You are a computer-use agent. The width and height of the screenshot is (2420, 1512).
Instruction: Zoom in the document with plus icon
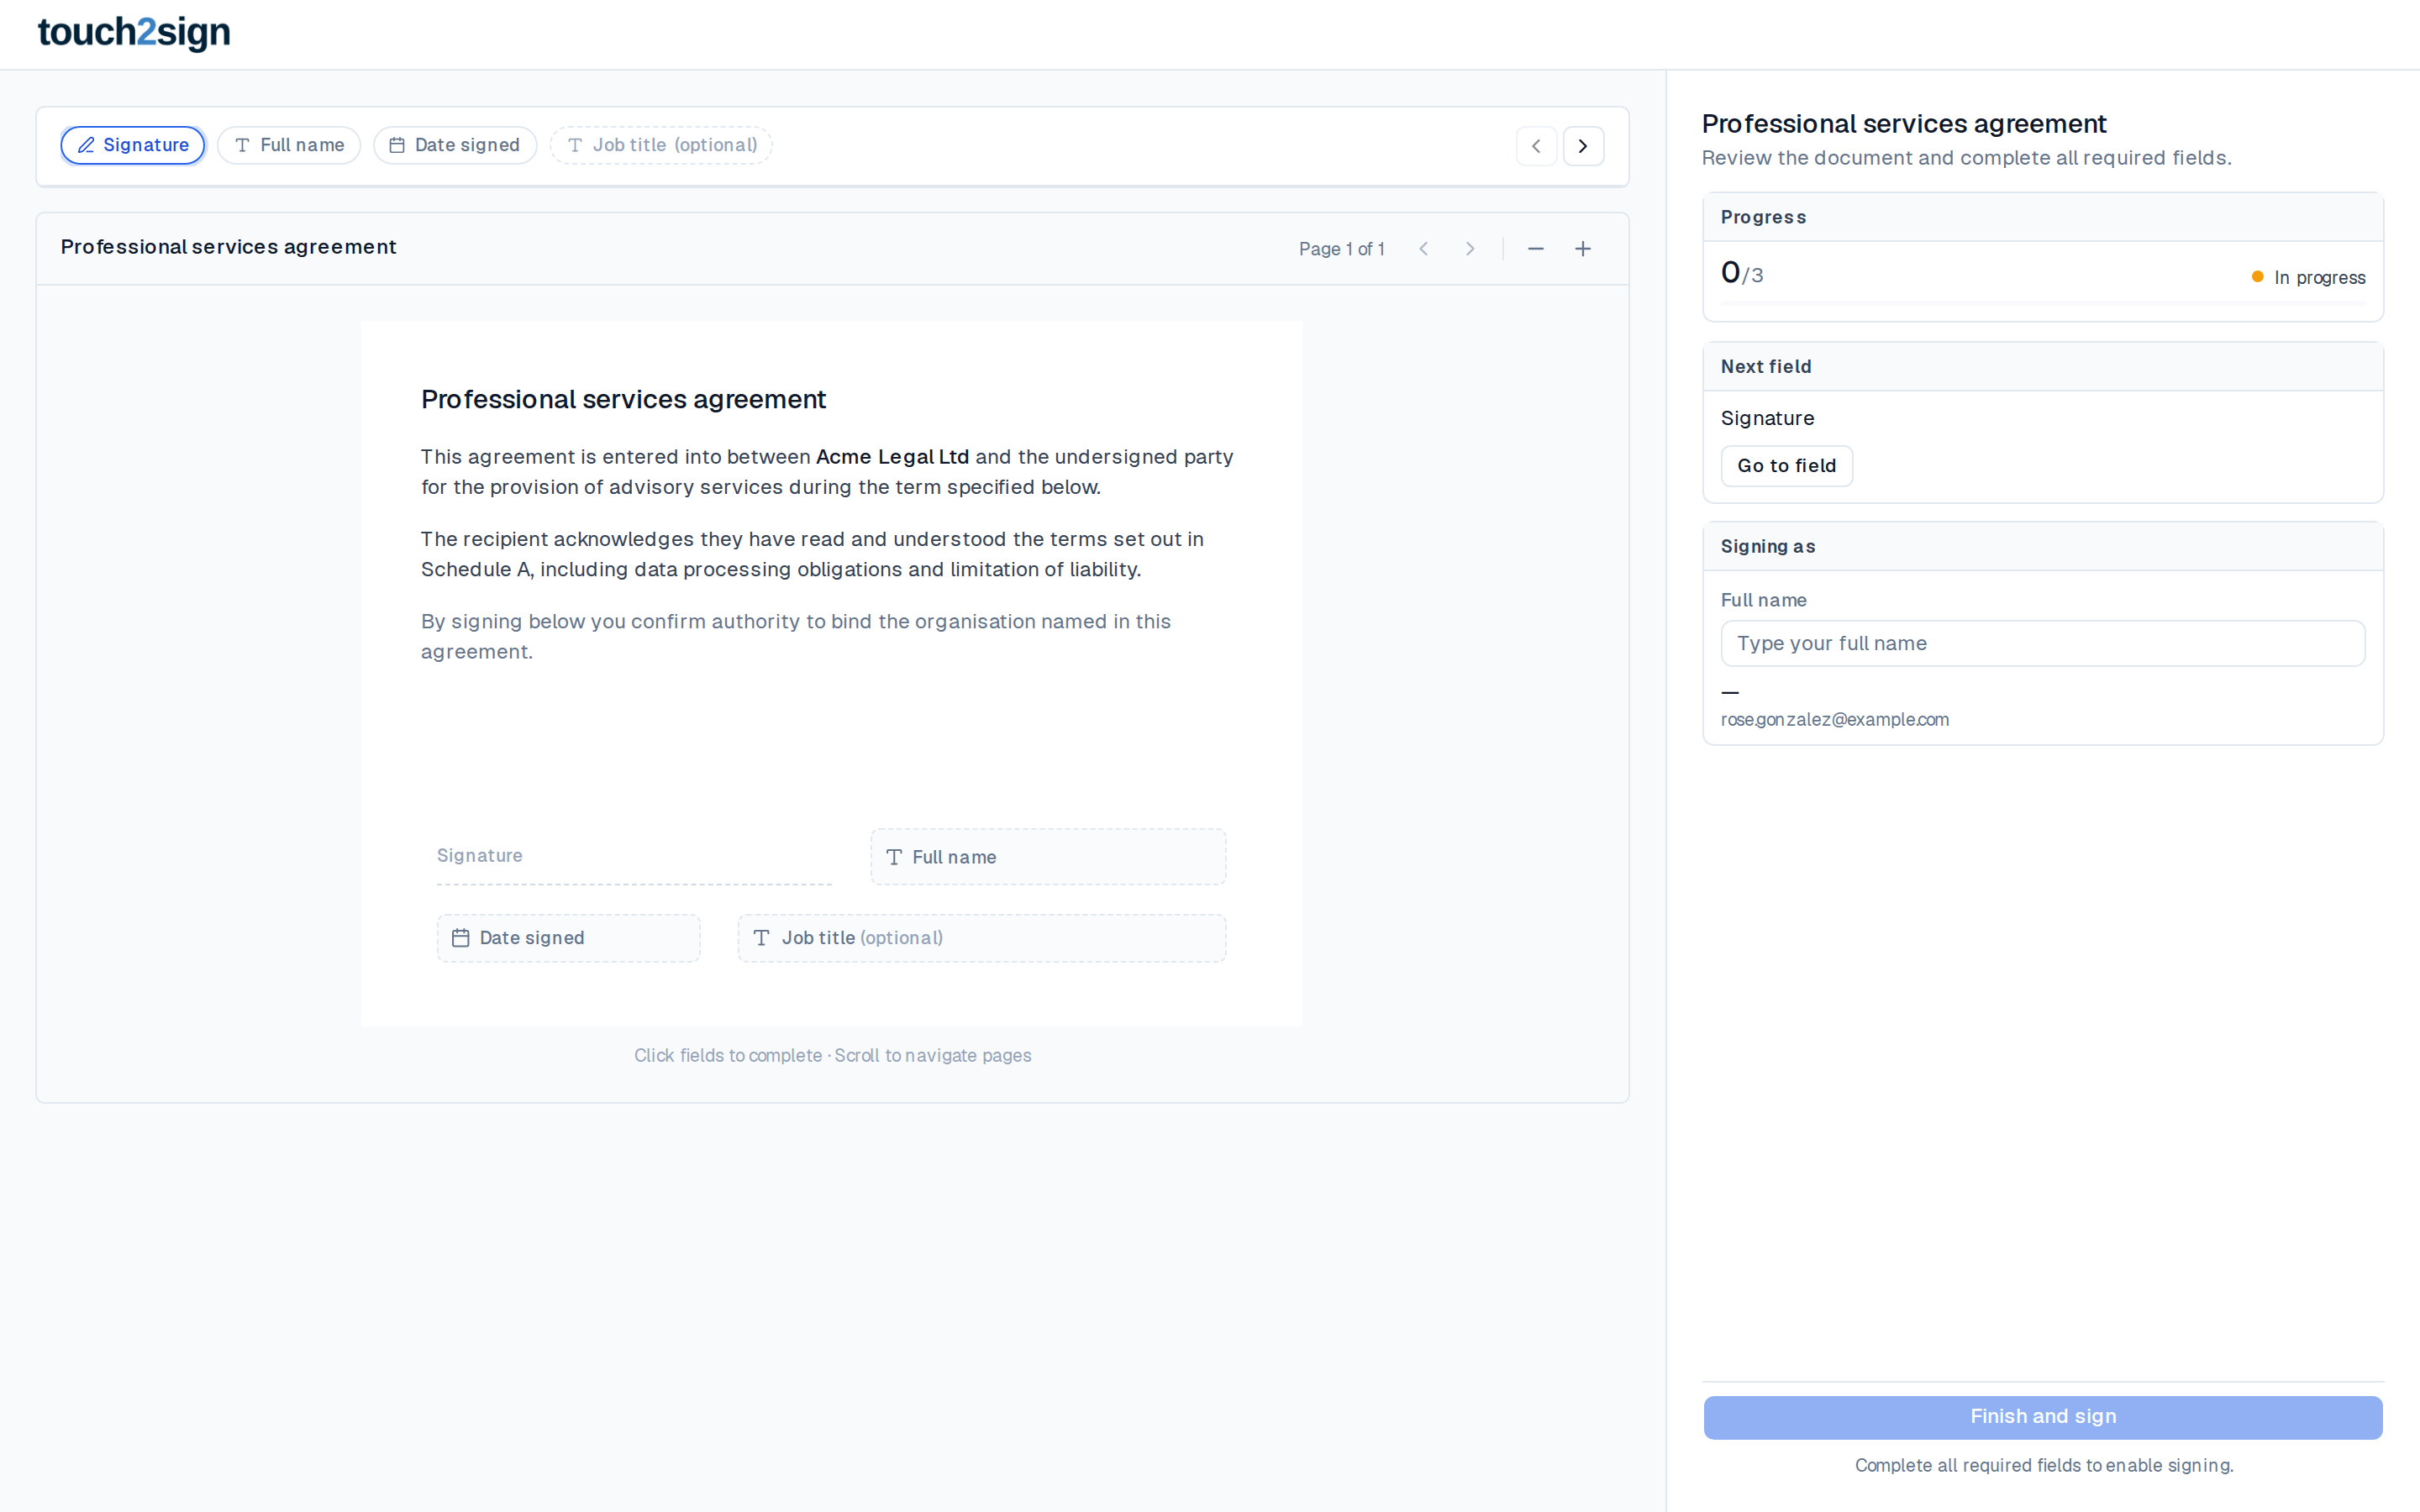pos(1583,249)
